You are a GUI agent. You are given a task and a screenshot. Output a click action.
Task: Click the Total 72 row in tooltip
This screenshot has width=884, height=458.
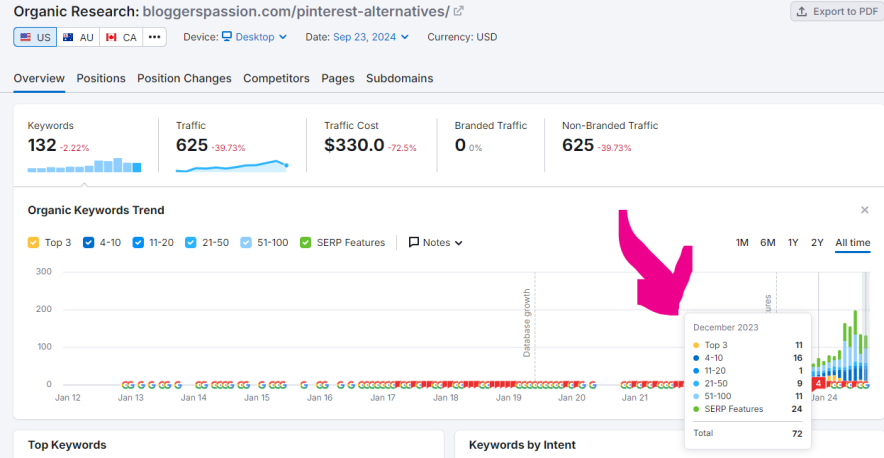(x=748, y=433)
